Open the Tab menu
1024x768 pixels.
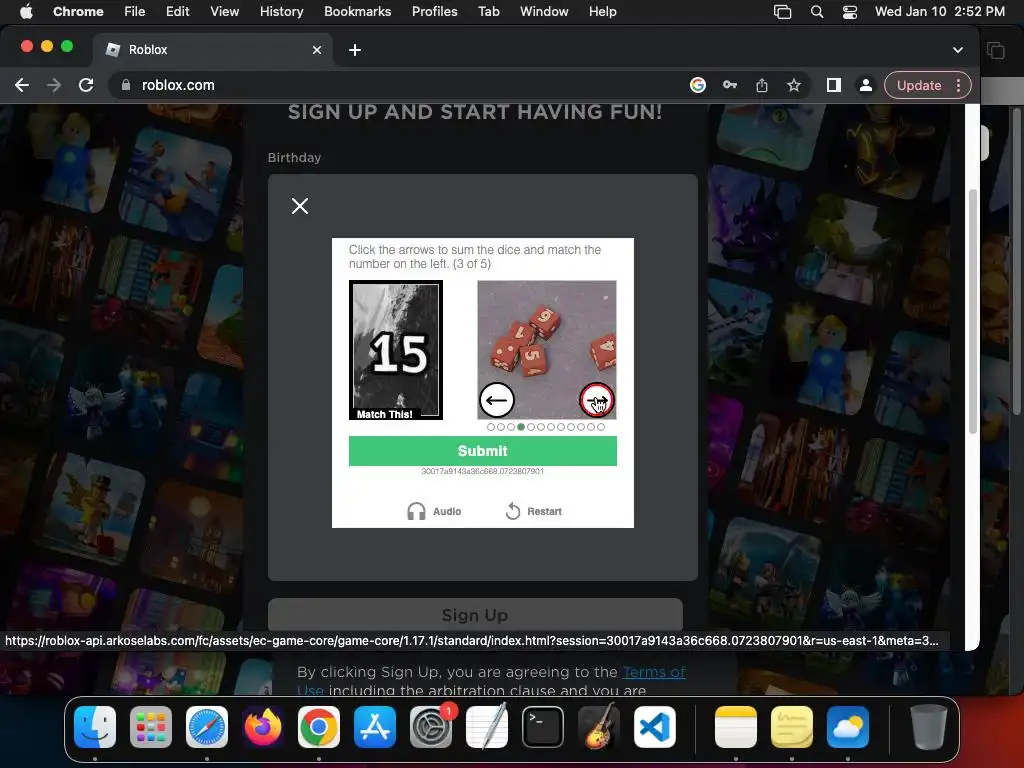click(488, 12)
